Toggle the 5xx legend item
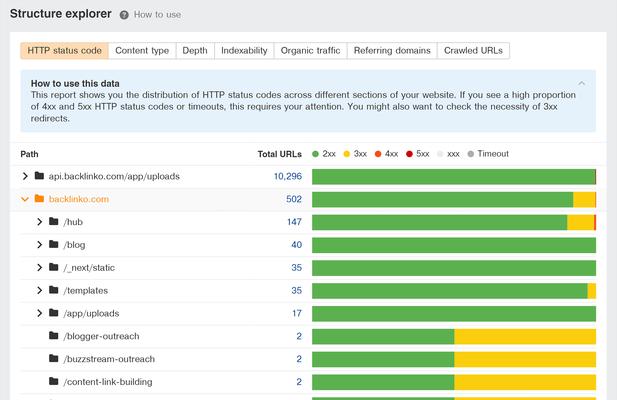The image size is (617, 400). pyautogui.click(x=417, y=154)
